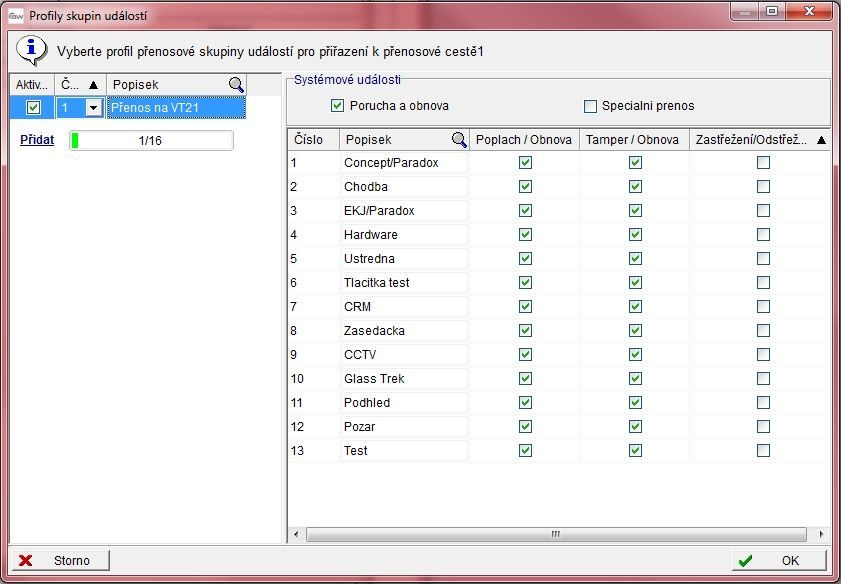The width and height of the screenshot is (841, 584).
Task: Click the Storno cancel button
Action: [60, 561]
